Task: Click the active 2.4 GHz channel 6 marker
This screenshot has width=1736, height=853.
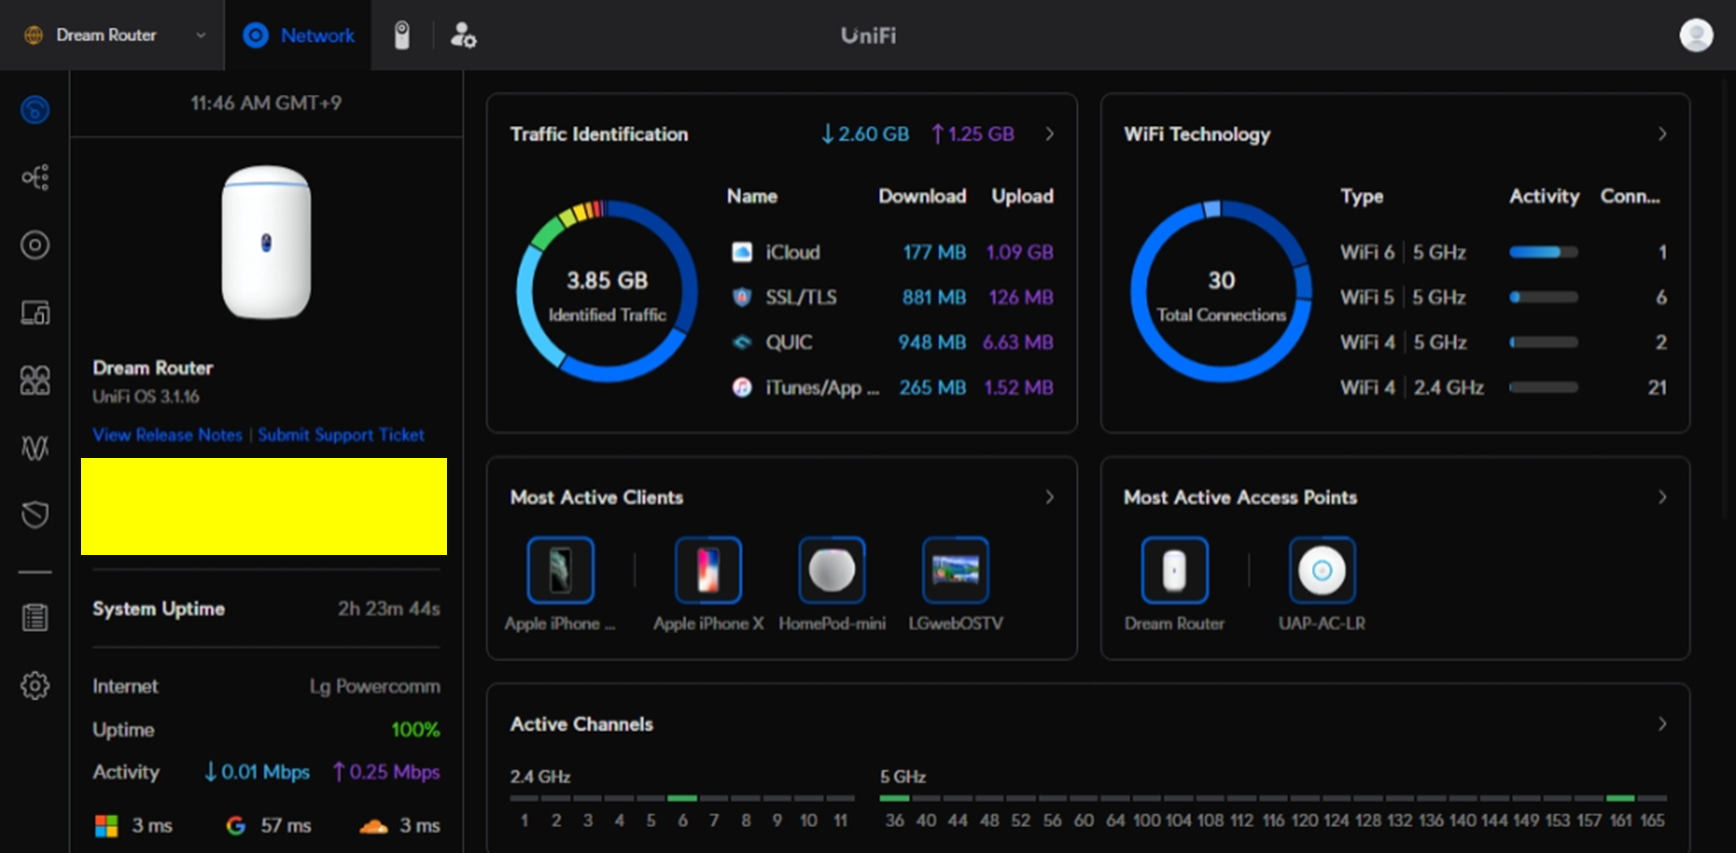Action: [682, 798]
